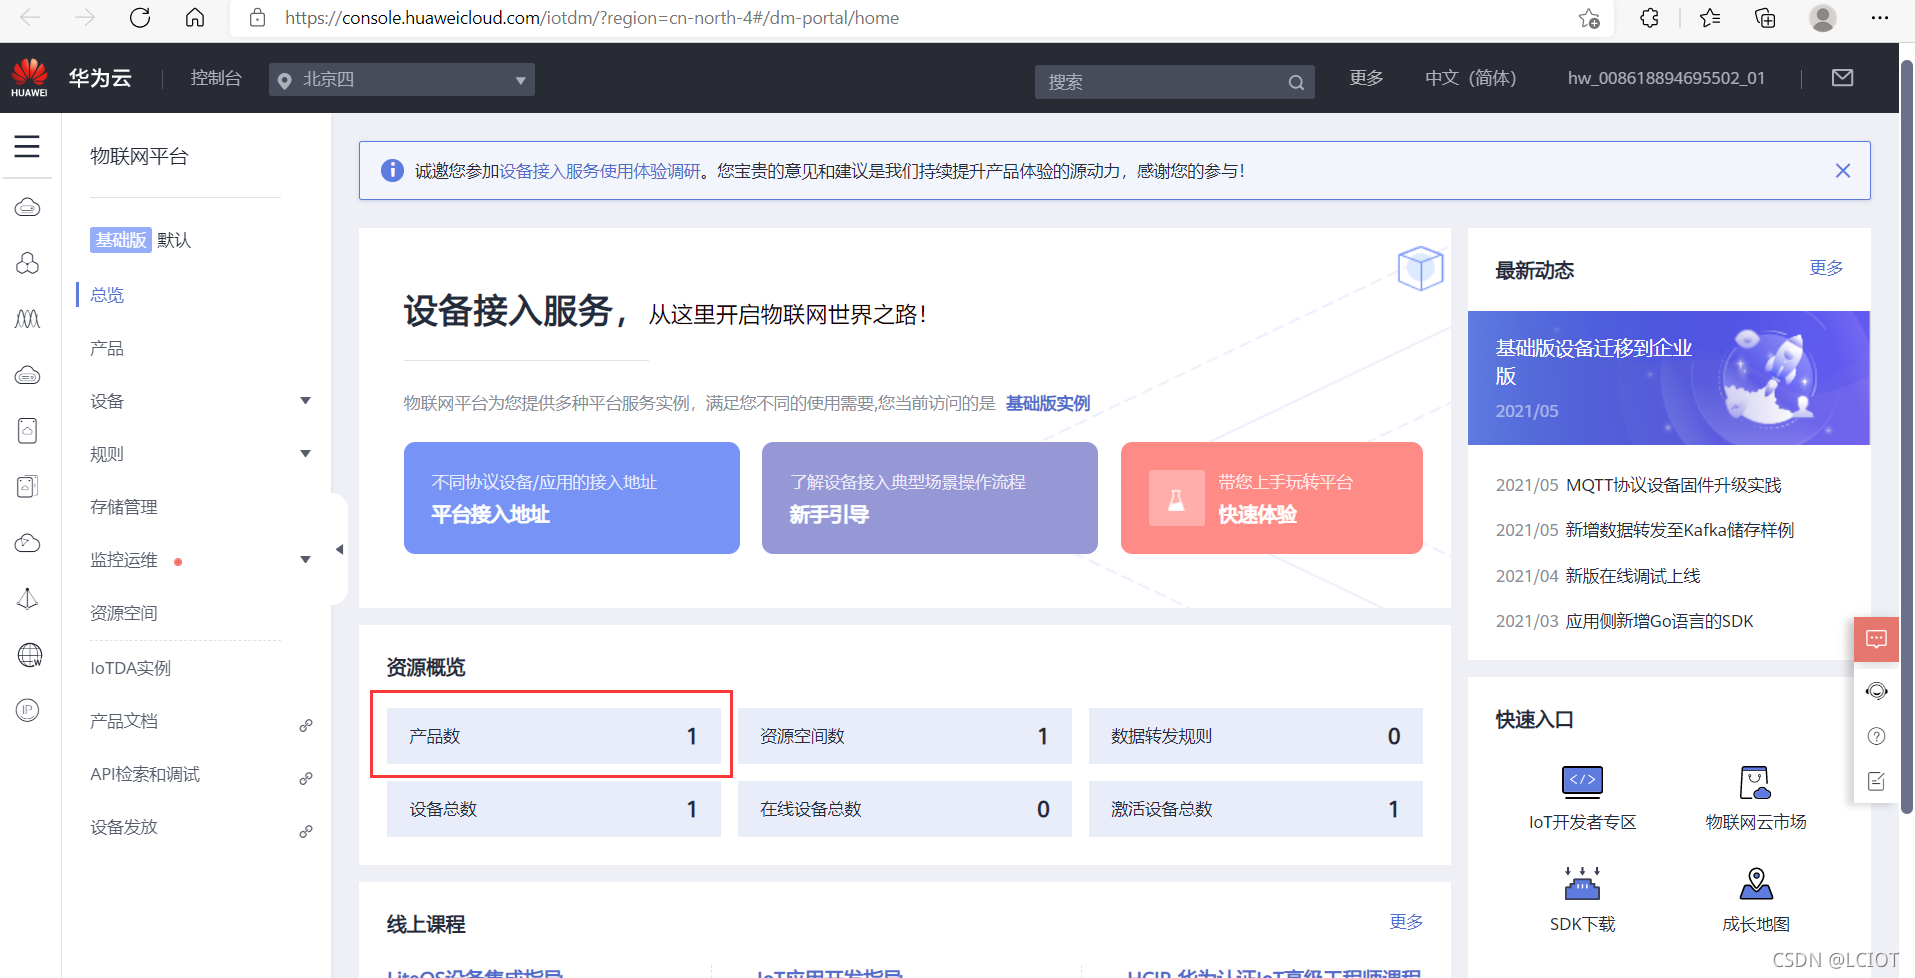
Task: Select 资源空间 in the sidebar
Action: tap(124, 613)
